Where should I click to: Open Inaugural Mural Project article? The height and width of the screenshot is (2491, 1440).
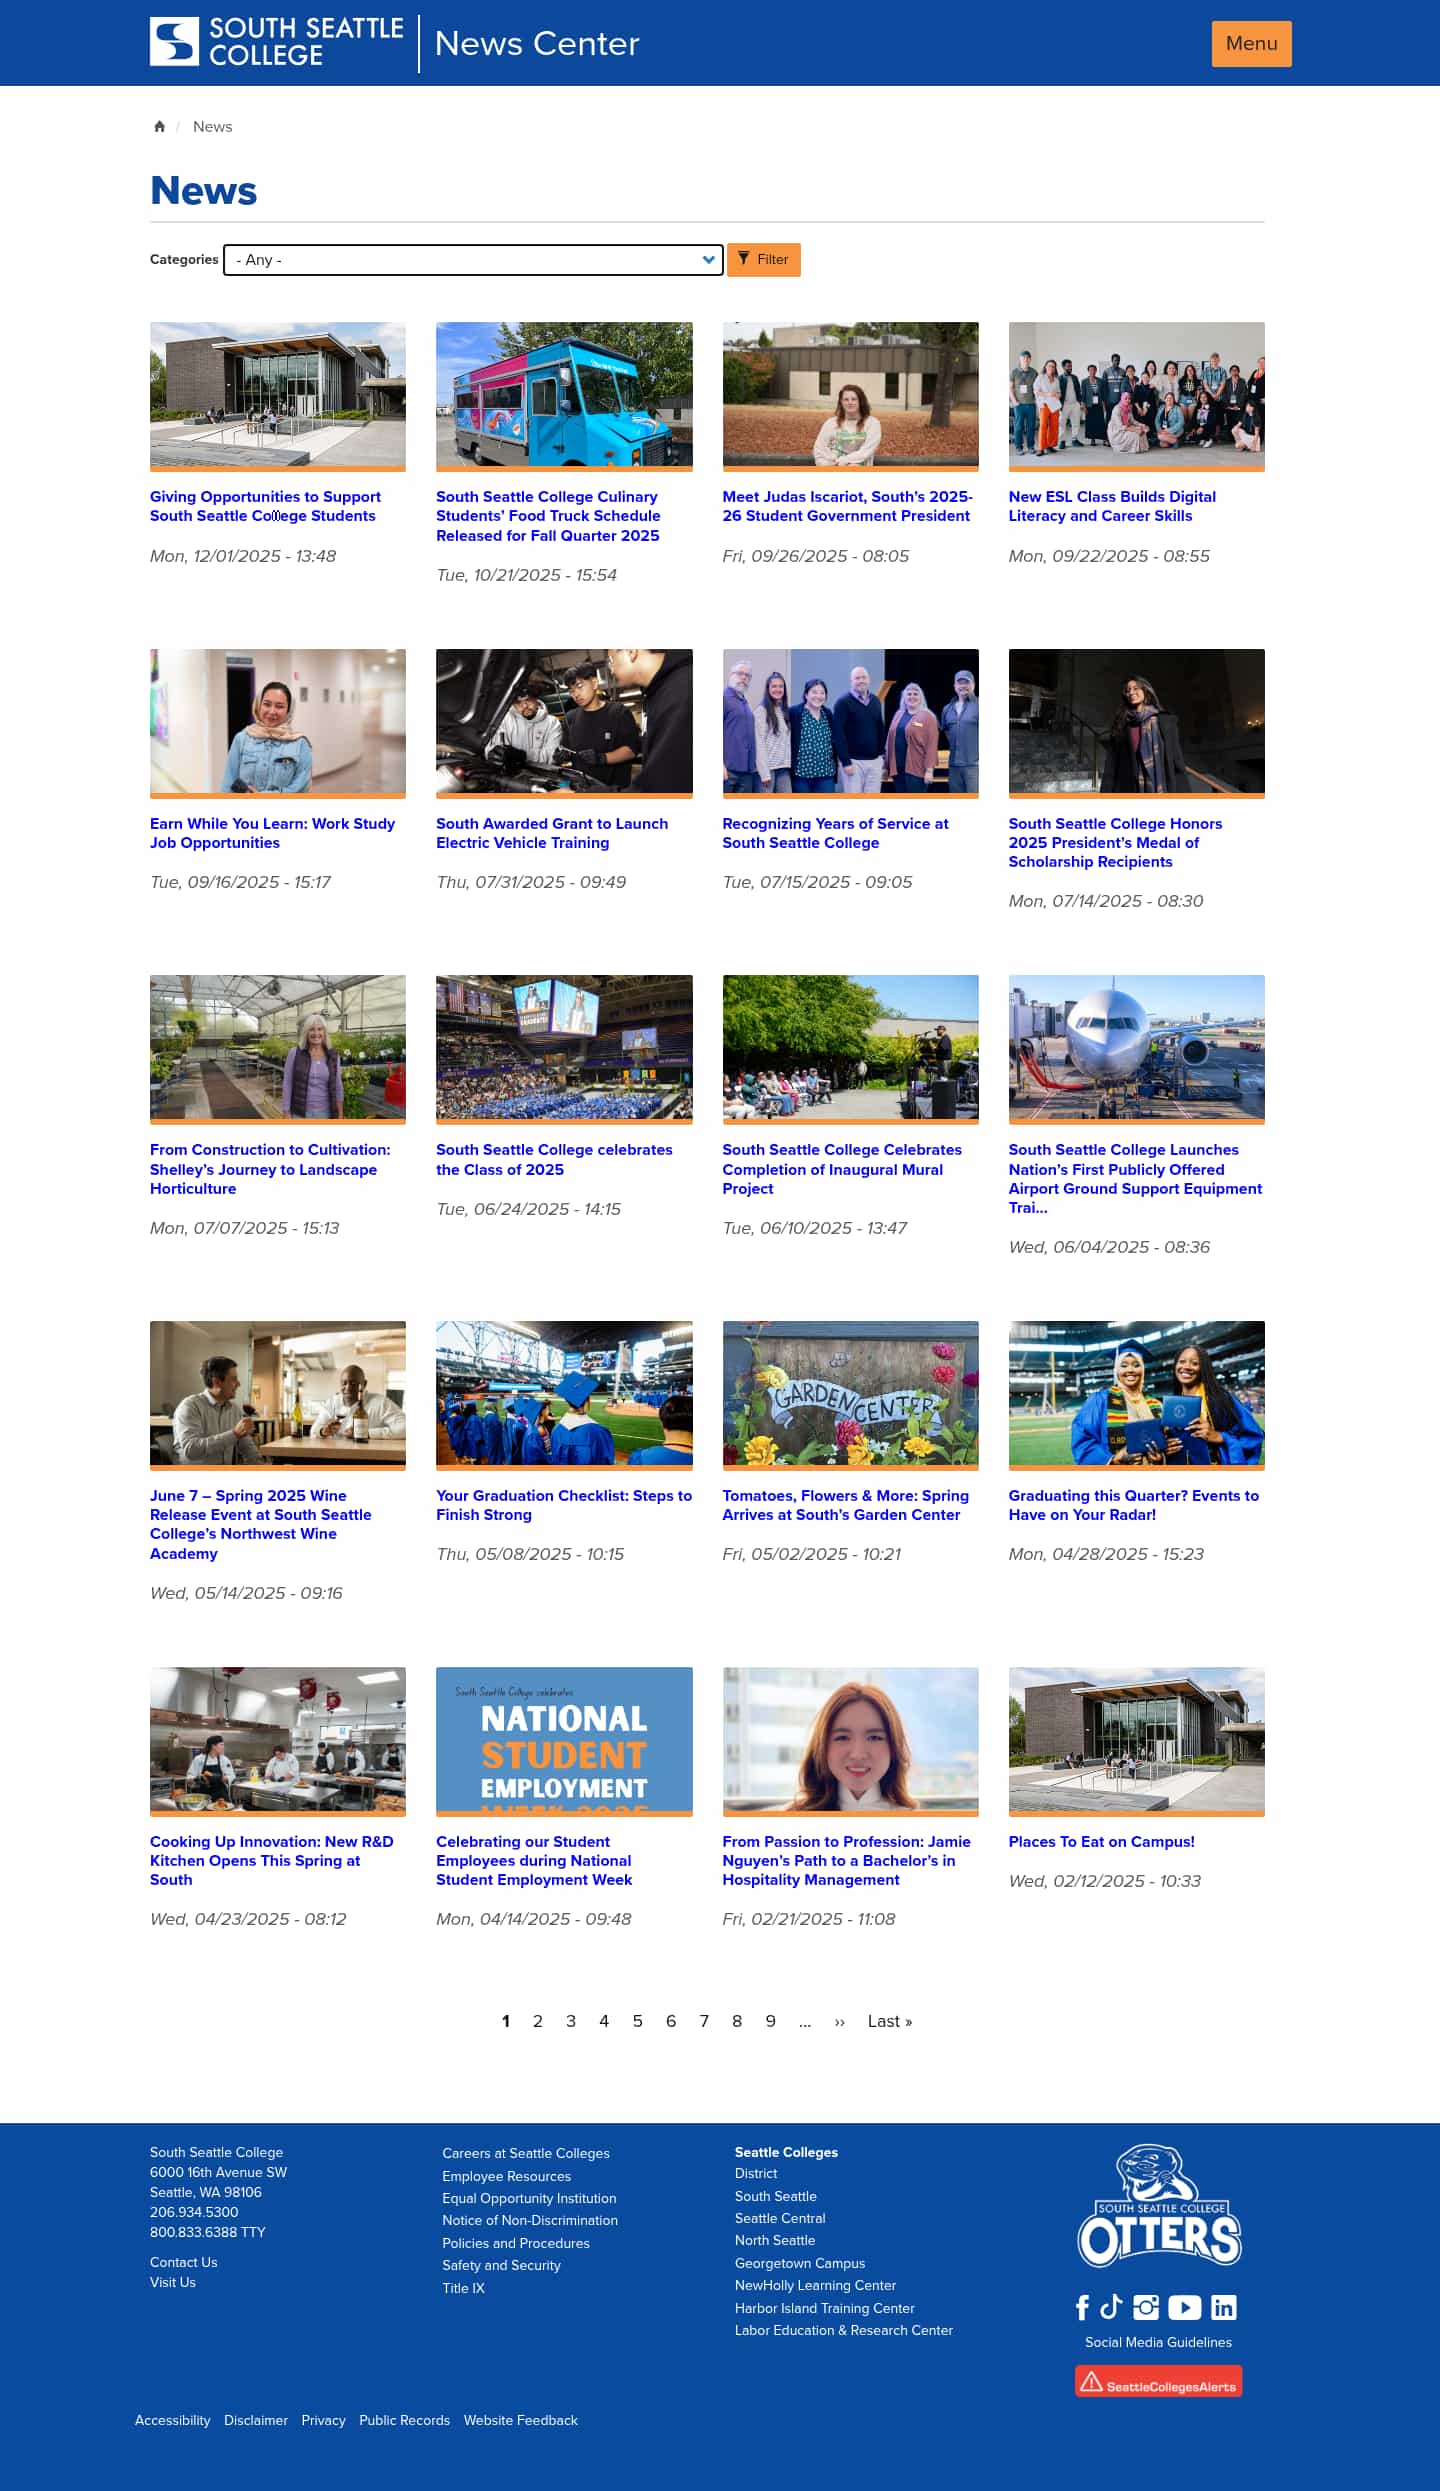(x=842, y=1169)
